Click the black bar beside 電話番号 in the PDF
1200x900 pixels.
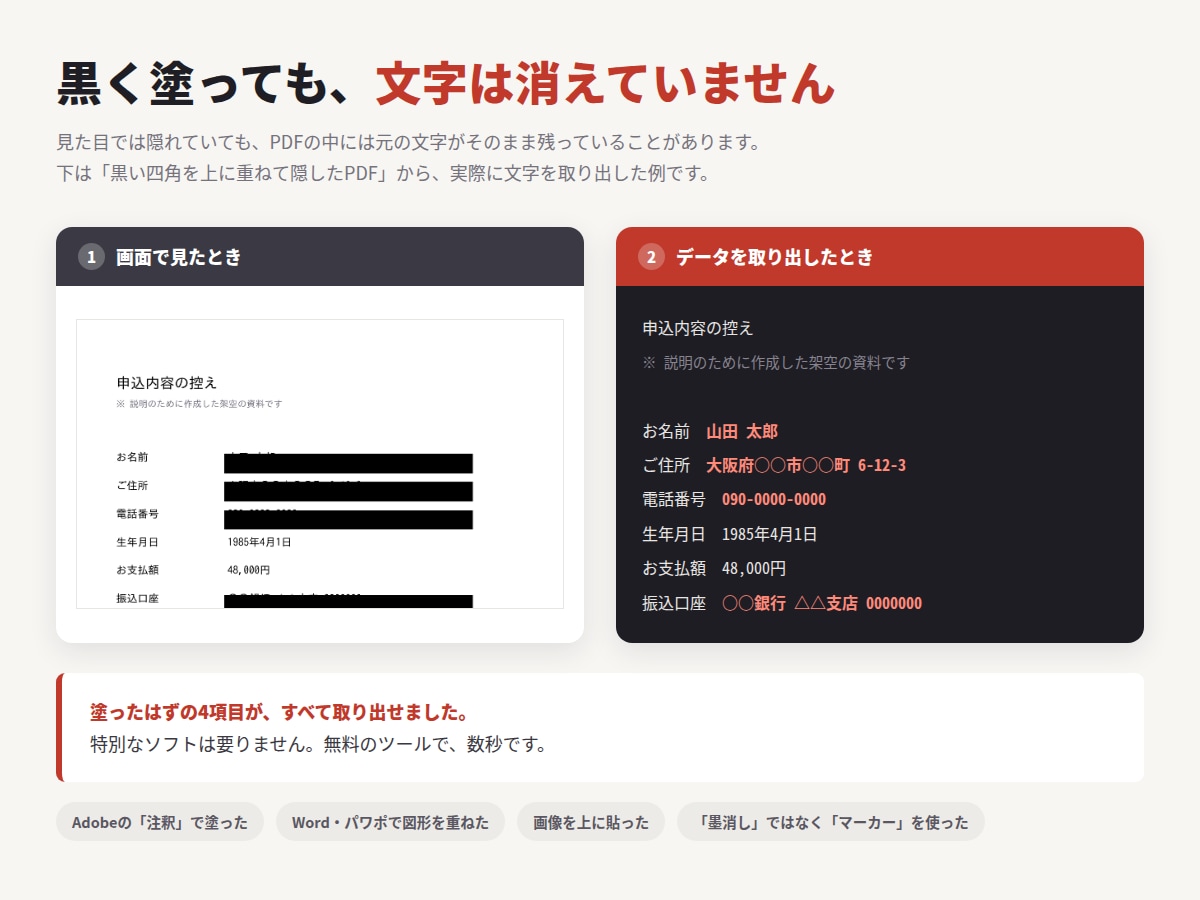pos(348,519)
